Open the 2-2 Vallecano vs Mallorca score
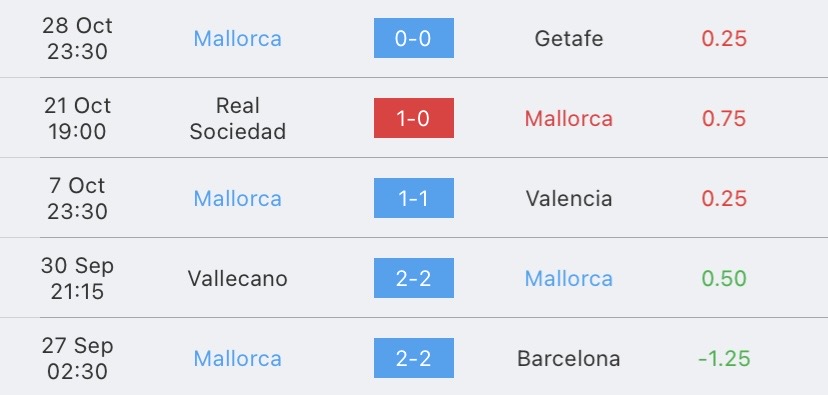The height and width of the screenshot is (395, 828). click(413, 278)
